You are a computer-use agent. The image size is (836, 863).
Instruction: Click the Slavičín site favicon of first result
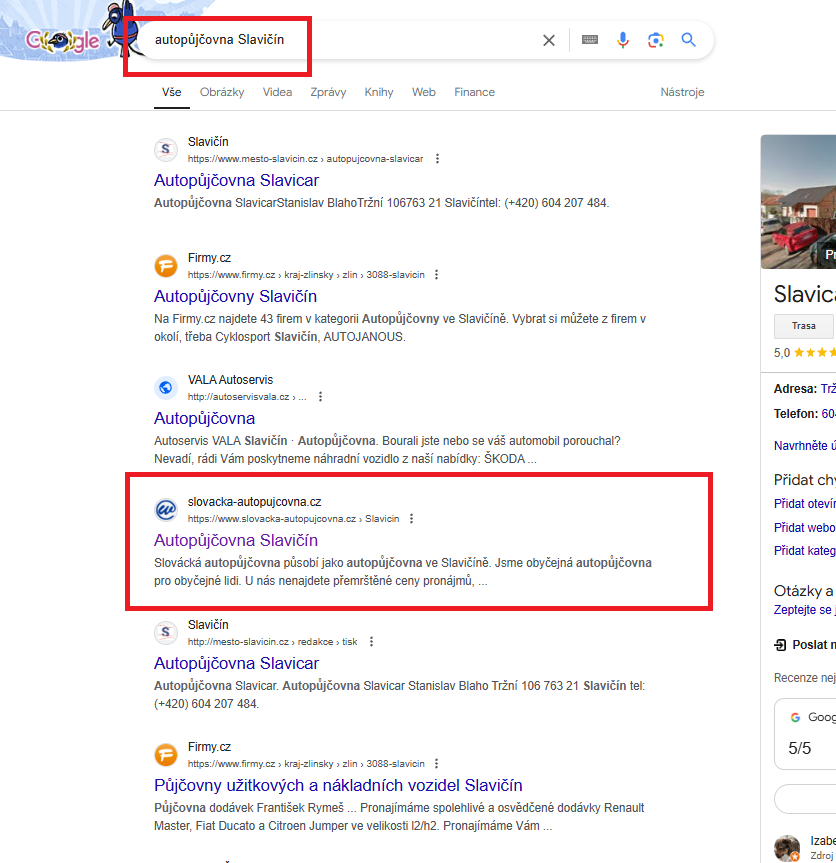coord(166,150)
